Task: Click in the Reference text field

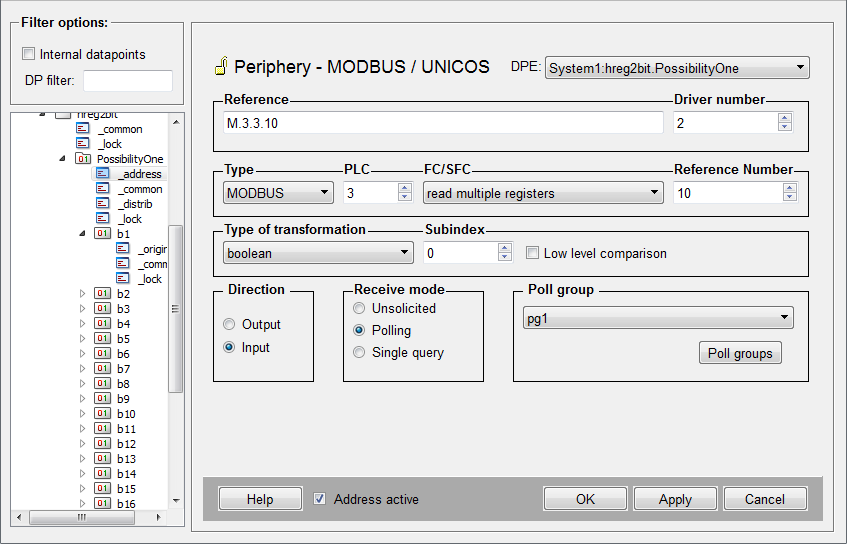Action: pyautogui.click(x=442, y=122)
